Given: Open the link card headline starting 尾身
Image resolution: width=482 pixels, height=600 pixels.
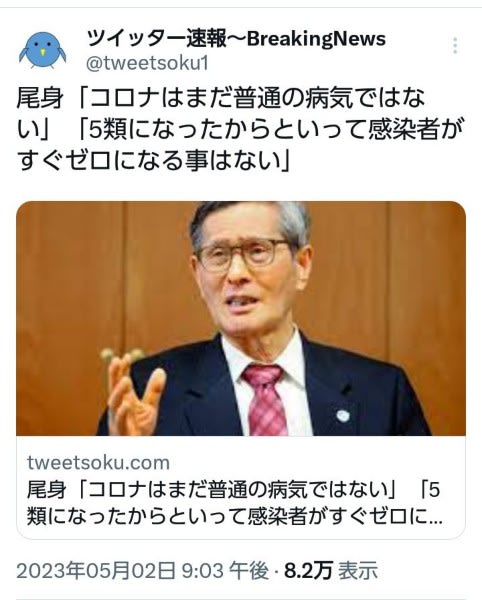Looking at the screenshot, I should (x=234, y=503).
